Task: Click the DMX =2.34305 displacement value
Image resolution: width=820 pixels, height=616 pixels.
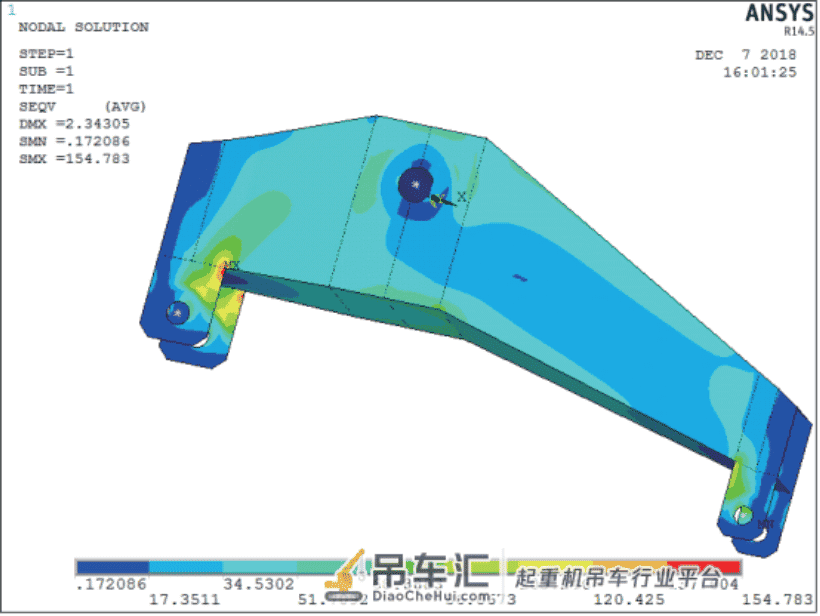Action: coord(74,123)
